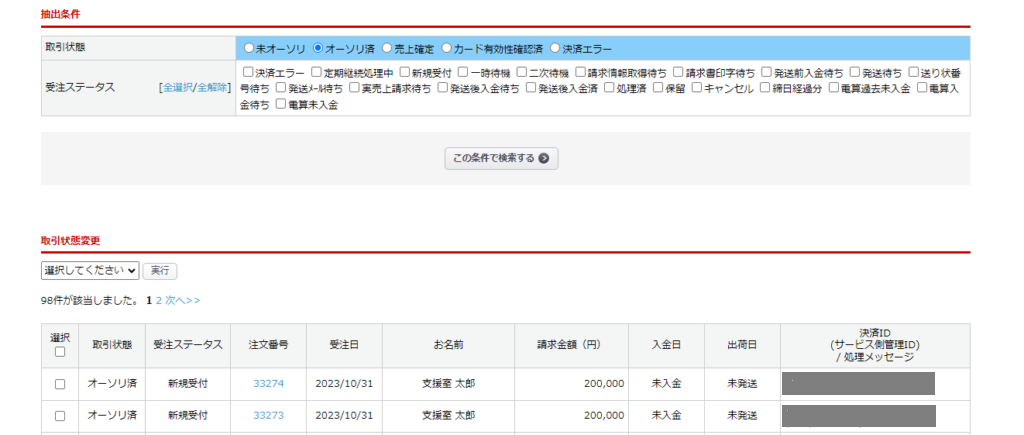Select the 未オーソリ radio button

coord(248,48)
